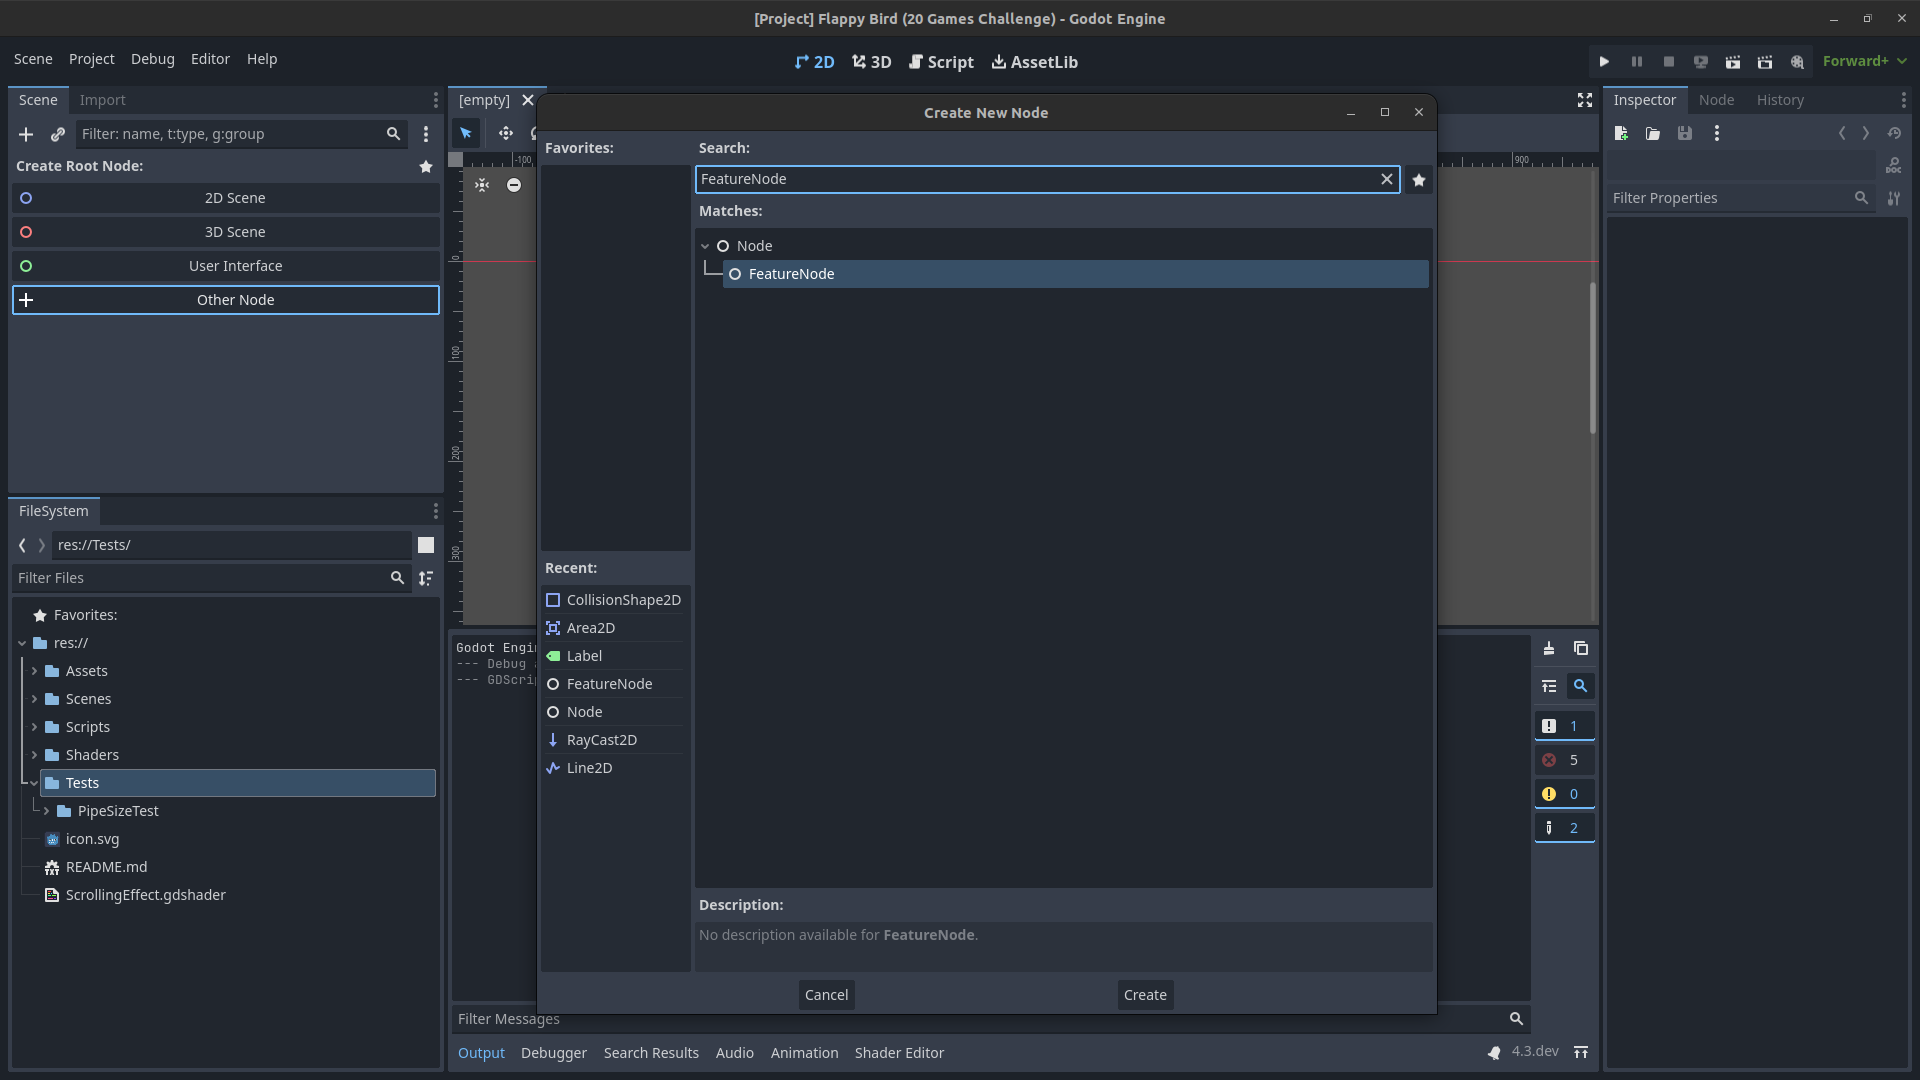Expand the Scripts folder
Image resolution: width=1920 pixels, height=1080 pixels.
tap(34, 727)
